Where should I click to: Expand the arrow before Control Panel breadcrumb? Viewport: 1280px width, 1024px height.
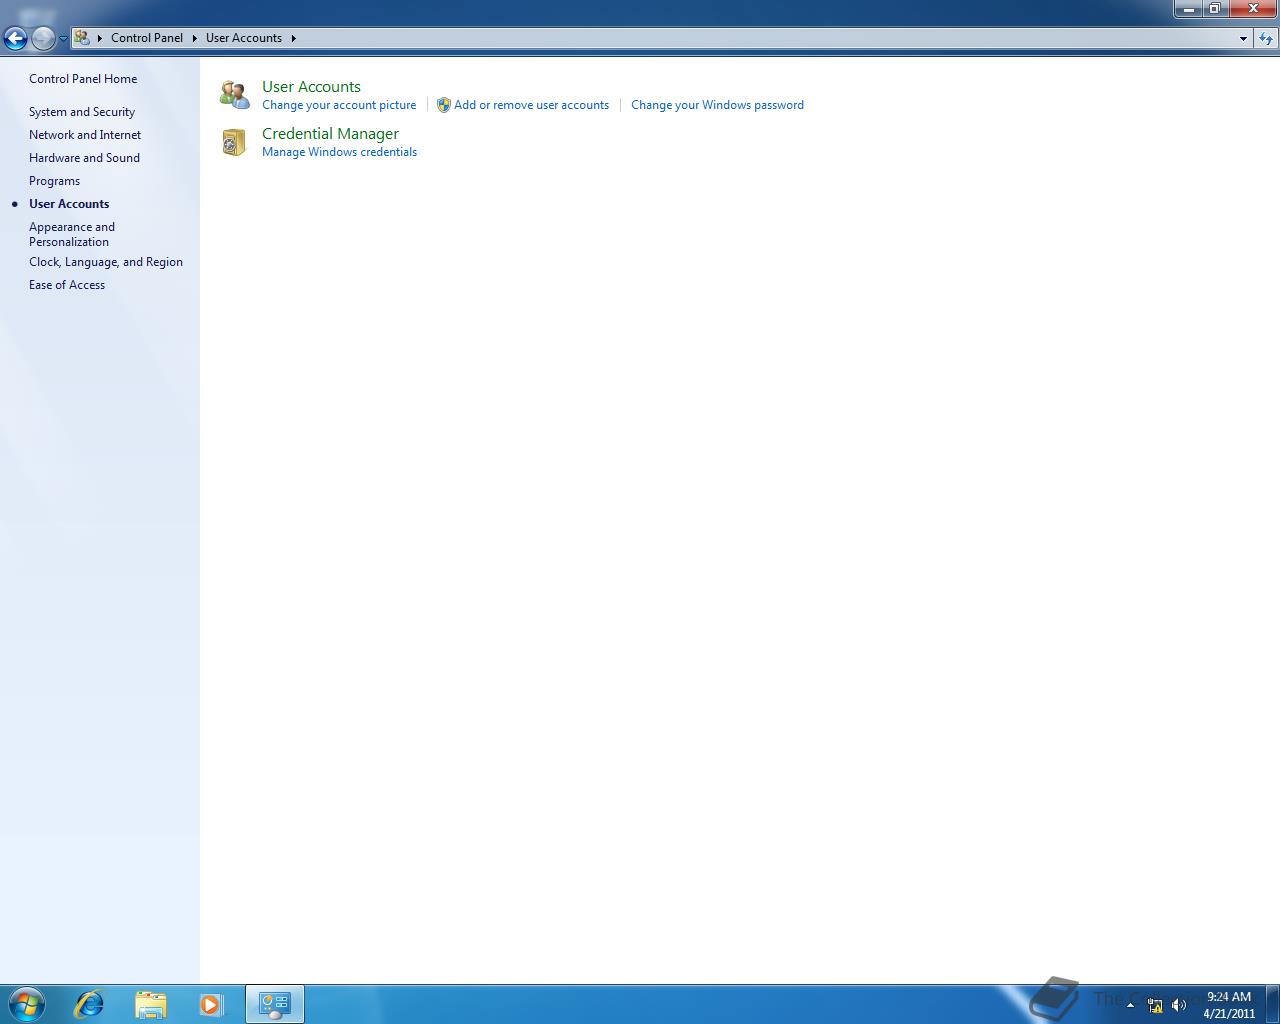click(99, 38)
